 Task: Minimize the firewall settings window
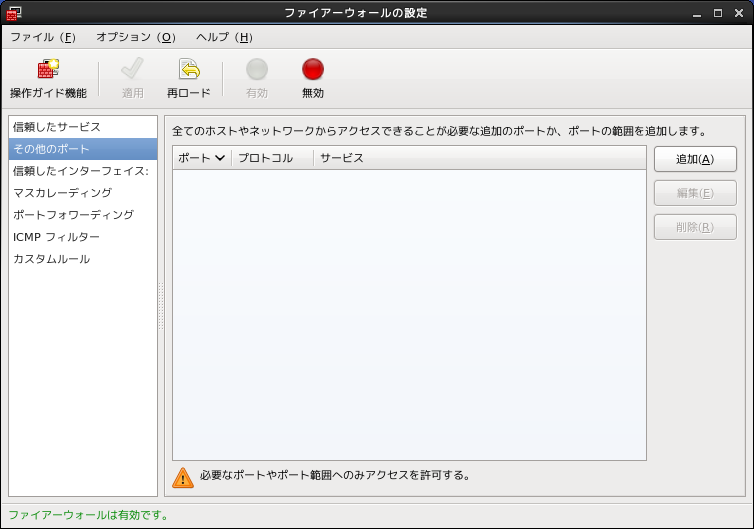[x=697, y=13]
